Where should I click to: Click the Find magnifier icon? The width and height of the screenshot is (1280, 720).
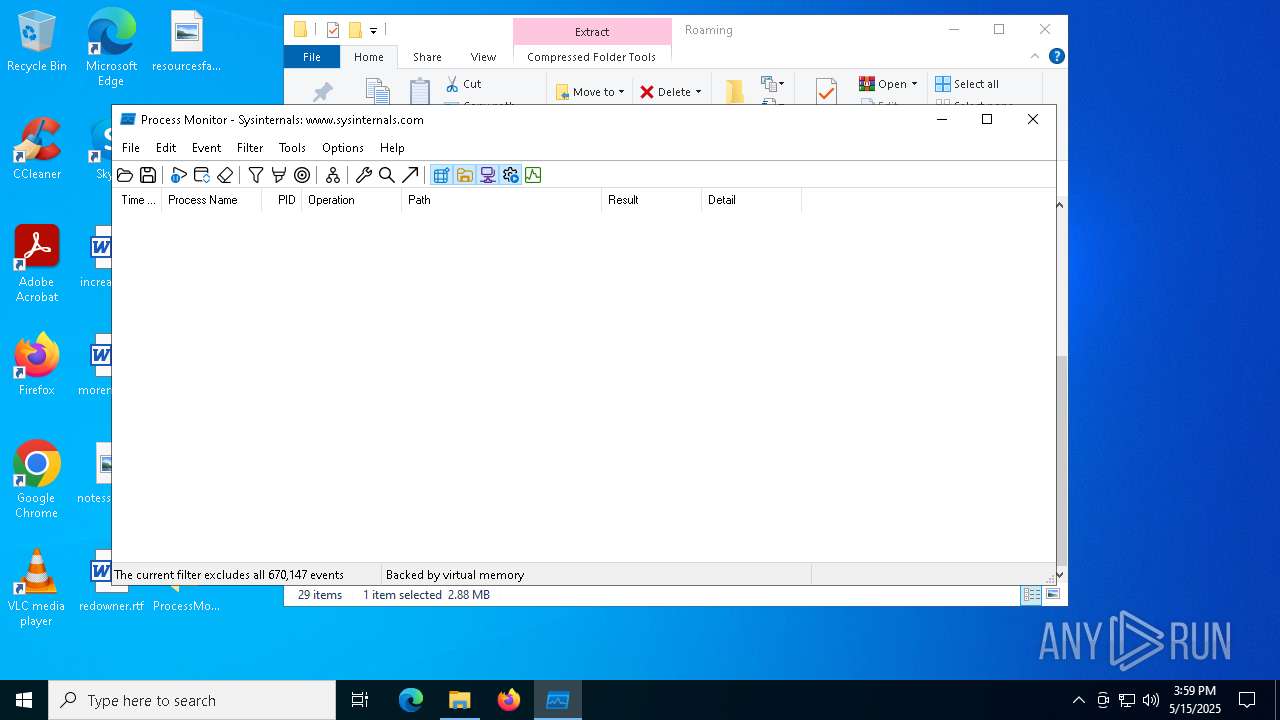click(387, 175)
